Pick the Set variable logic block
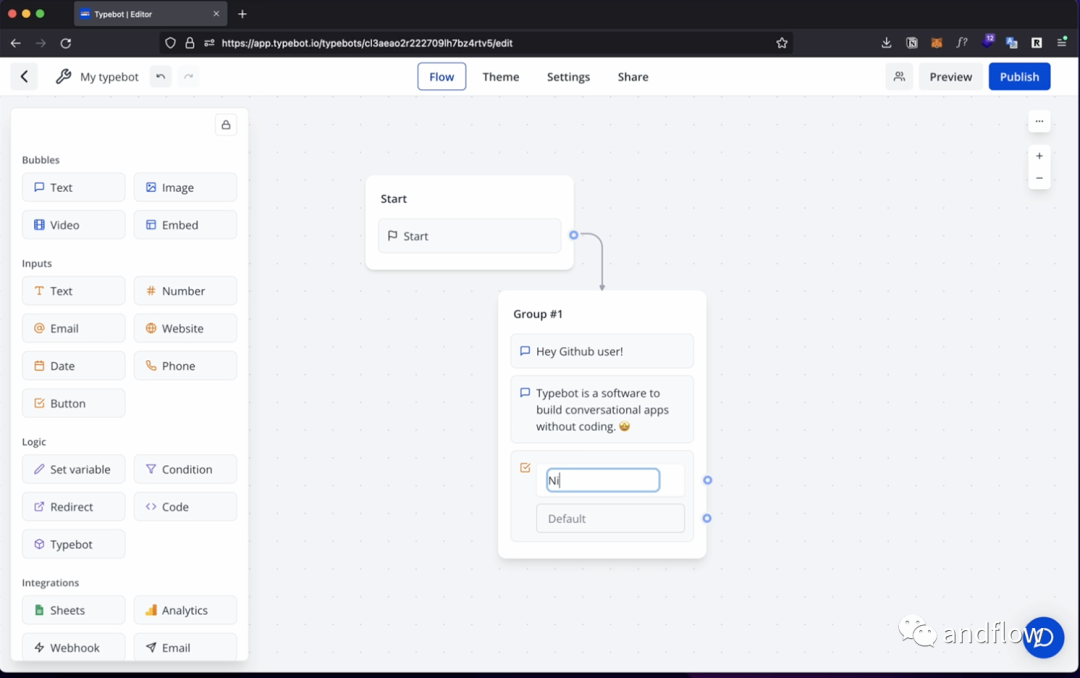The width and height of the screenshot is (1080, 678). point(74,469)
